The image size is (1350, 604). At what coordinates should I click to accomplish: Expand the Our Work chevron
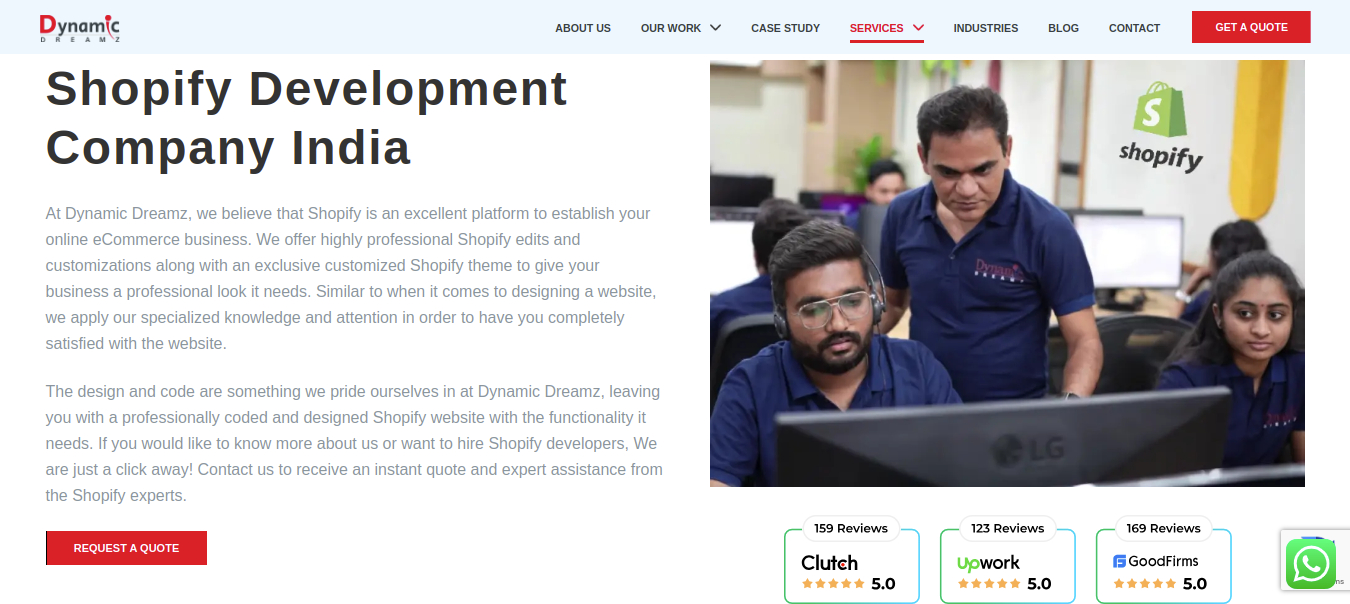(715, 28)
